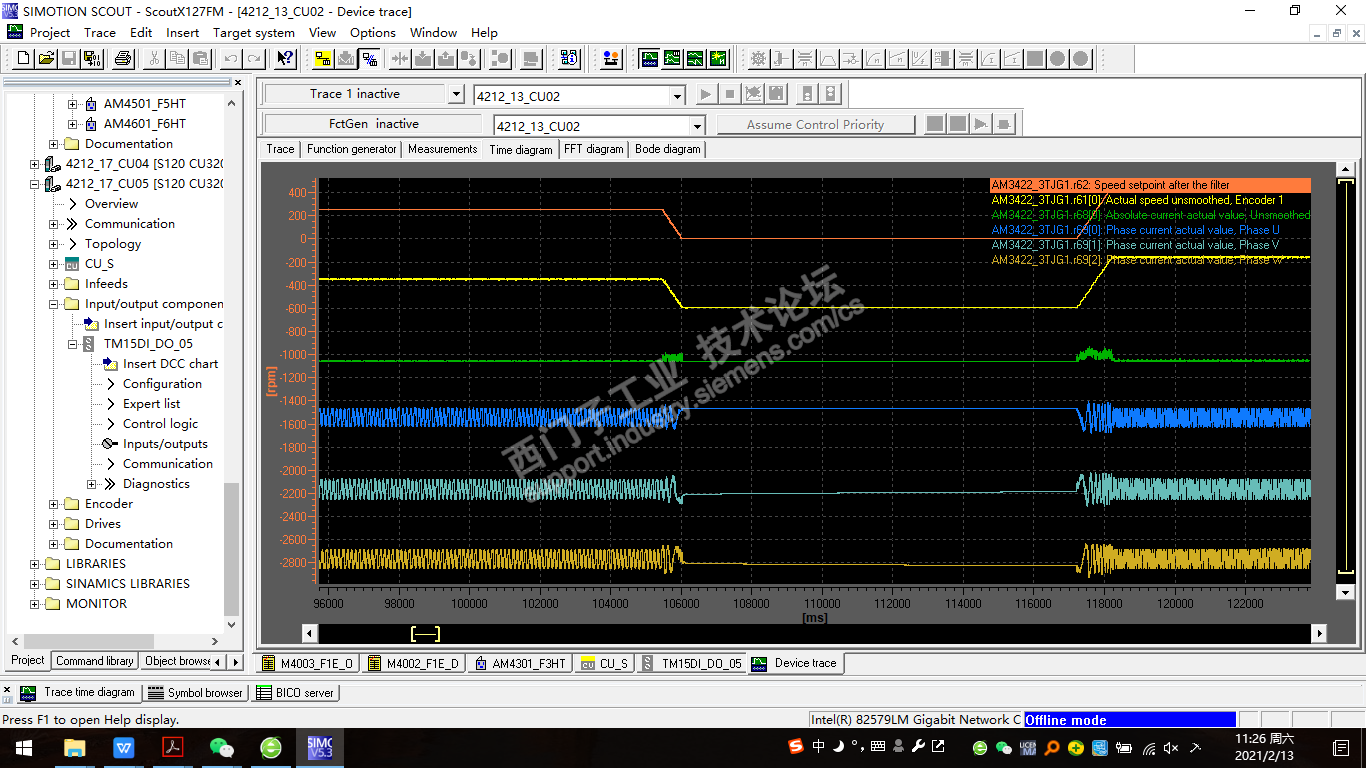Screen dimensions: 1366x768
Task: Print using the printer toolbar icon
Action: click(123, 58)
